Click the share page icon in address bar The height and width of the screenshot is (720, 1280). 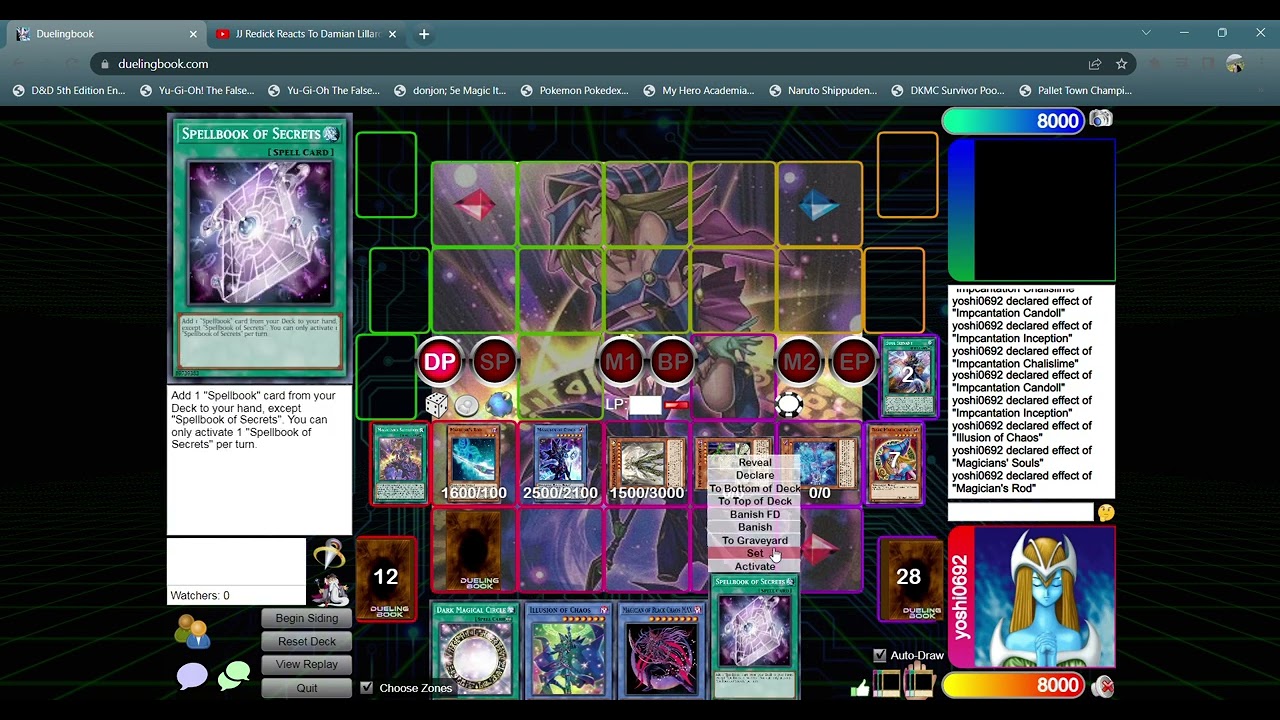(1095, 64)
